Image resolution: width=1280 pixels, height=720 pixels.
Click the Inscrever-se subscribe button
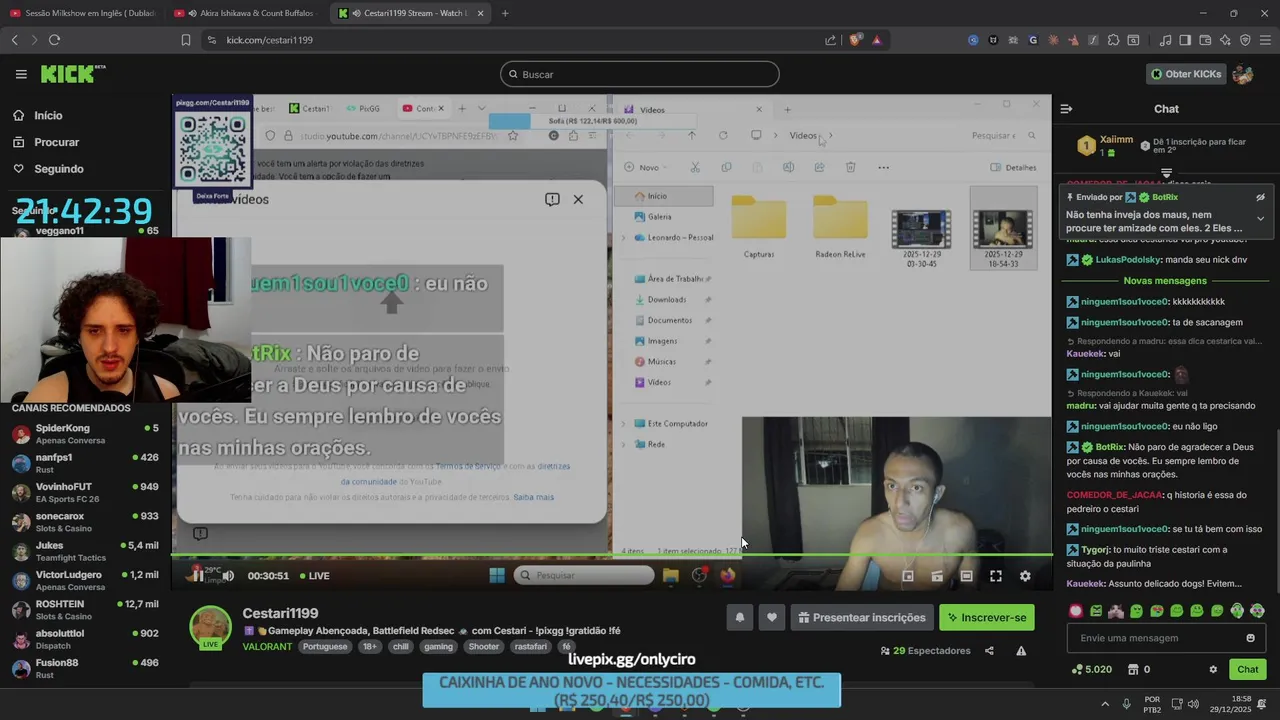[987, 618]
